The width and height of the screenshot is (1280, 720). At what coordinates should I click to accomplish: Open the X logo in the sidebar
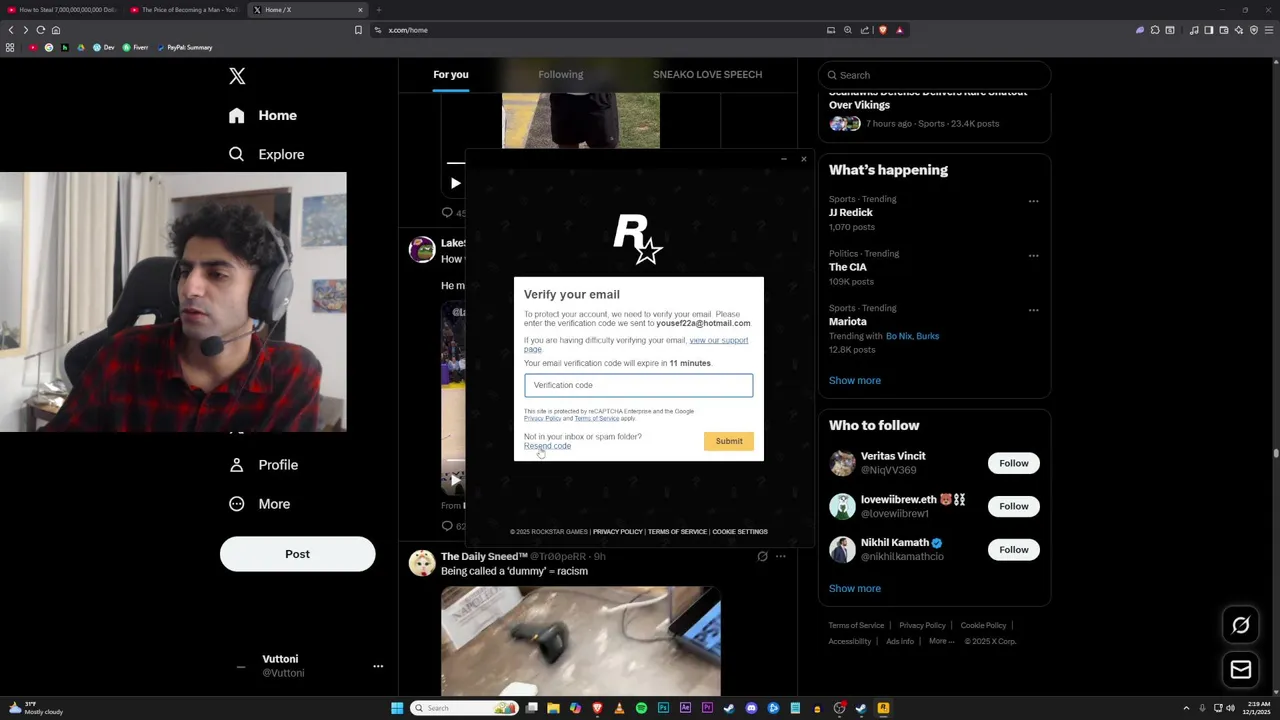(237, 76)
